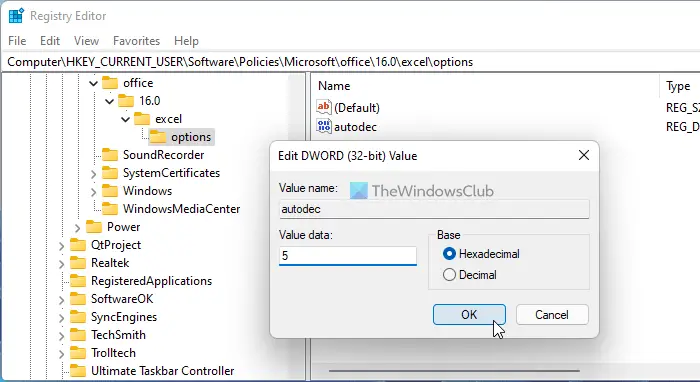This screenshot has width=700, height=382.
Task: Open the Favorites menu
Action: point(136,41)
